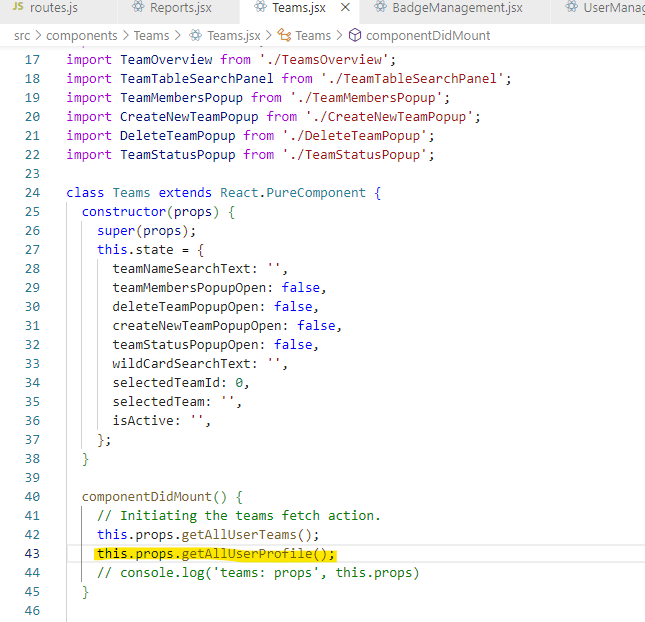Click 'this.state' on line 27
This screenshot has width=645, height=622.
tap(135, 250)
